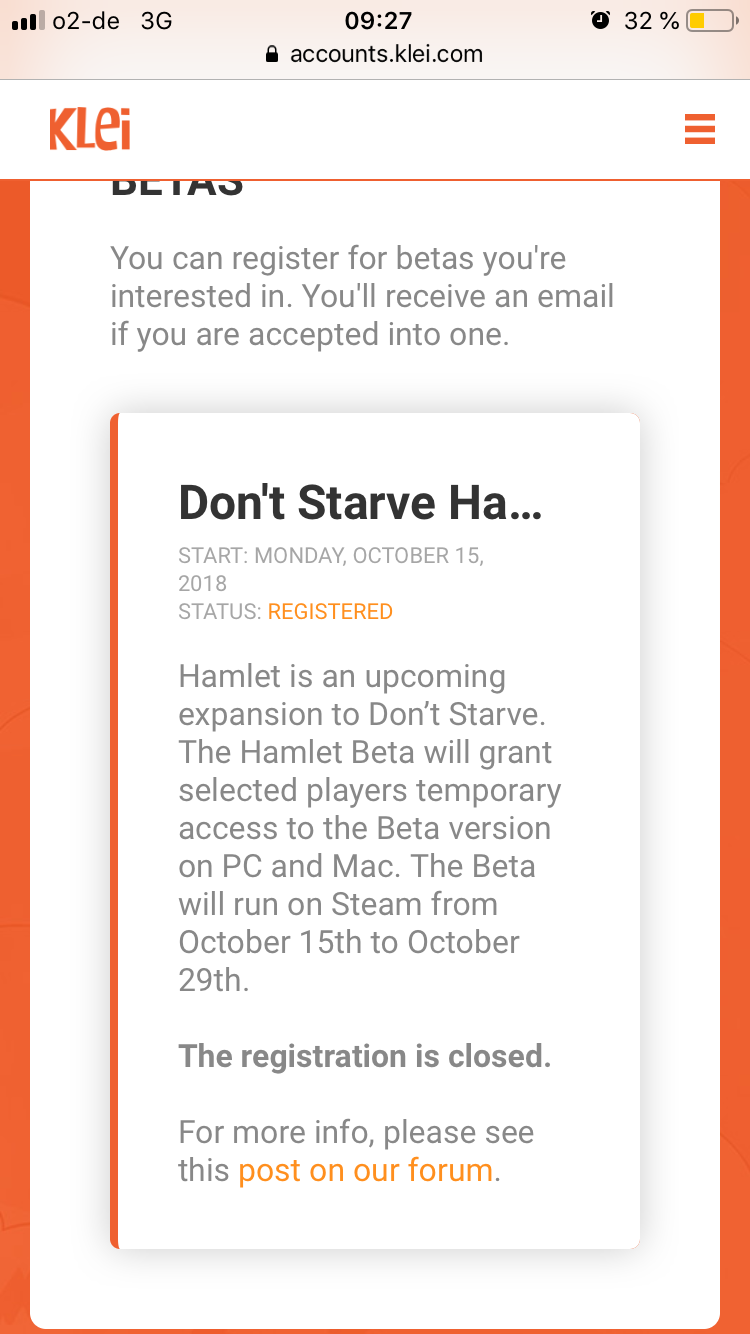Tap the Don't Starve Ha… card title
The width and height of the screenshot is (750, 1334).
coord(360,503)
